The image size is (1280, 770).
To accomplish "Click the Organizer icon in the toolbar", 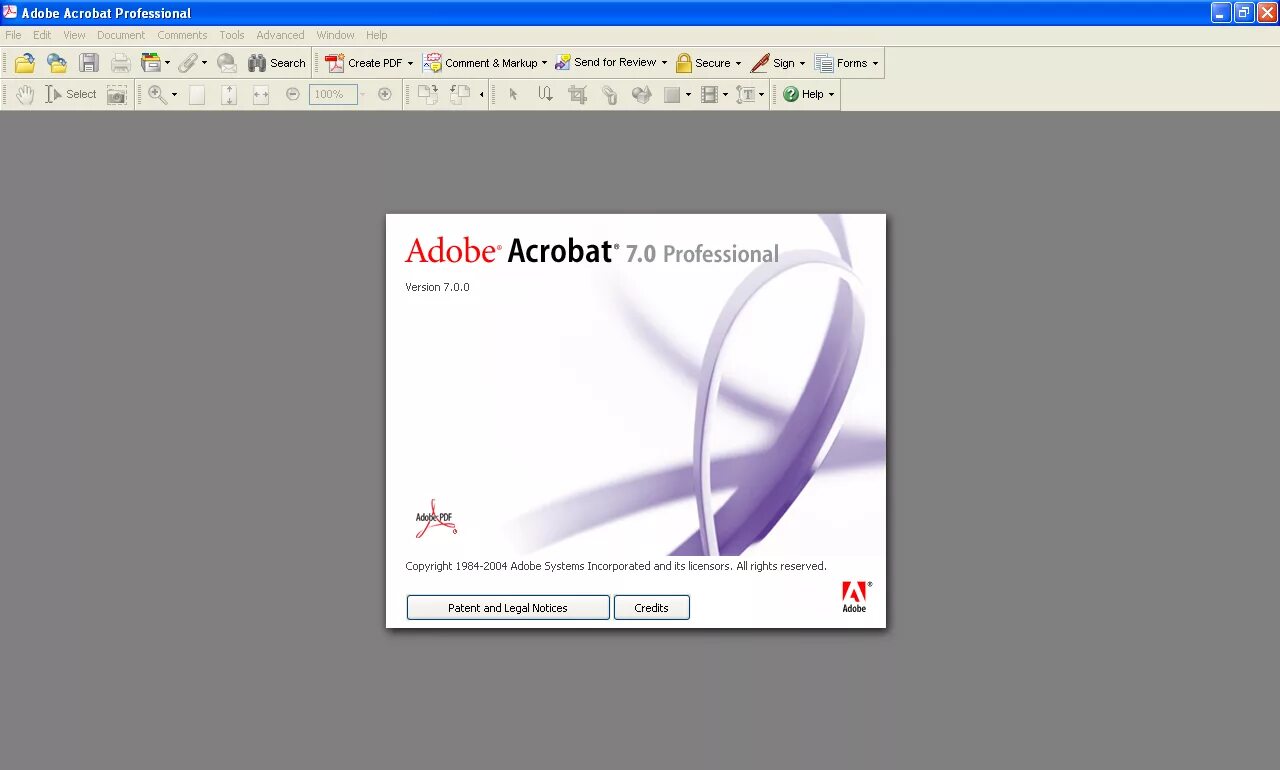I will (150, 63).
